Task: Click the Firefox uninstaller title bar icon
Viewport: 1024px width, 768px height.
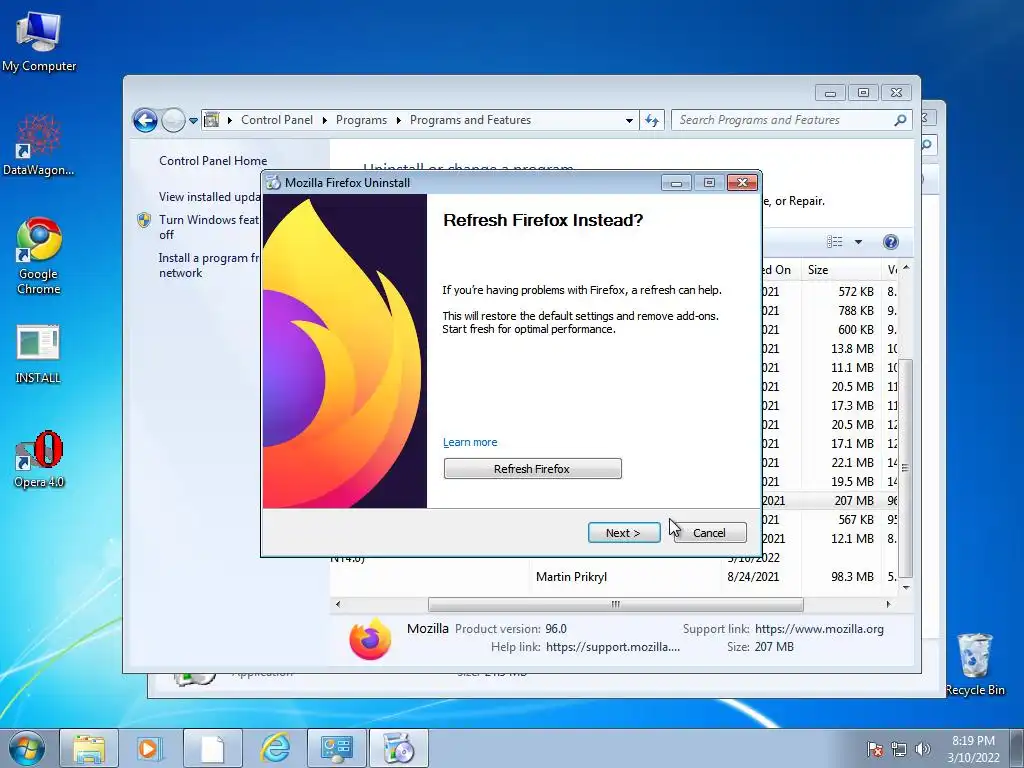Action: [274, 183]
